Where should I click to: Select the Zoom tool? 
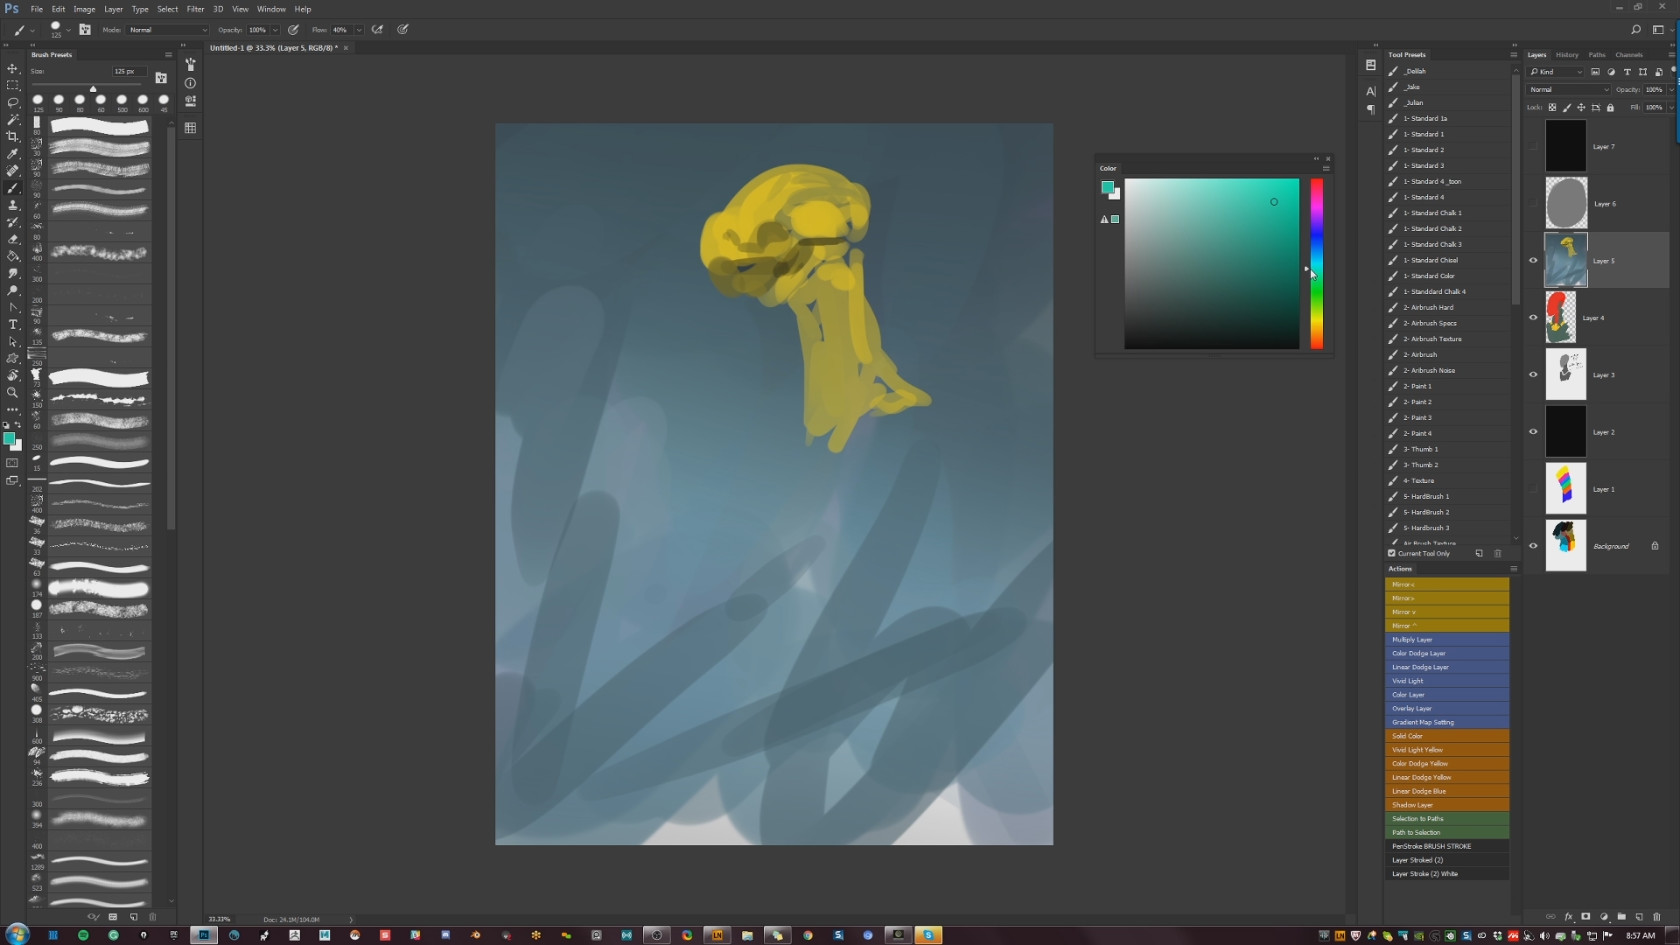point(13,392)
